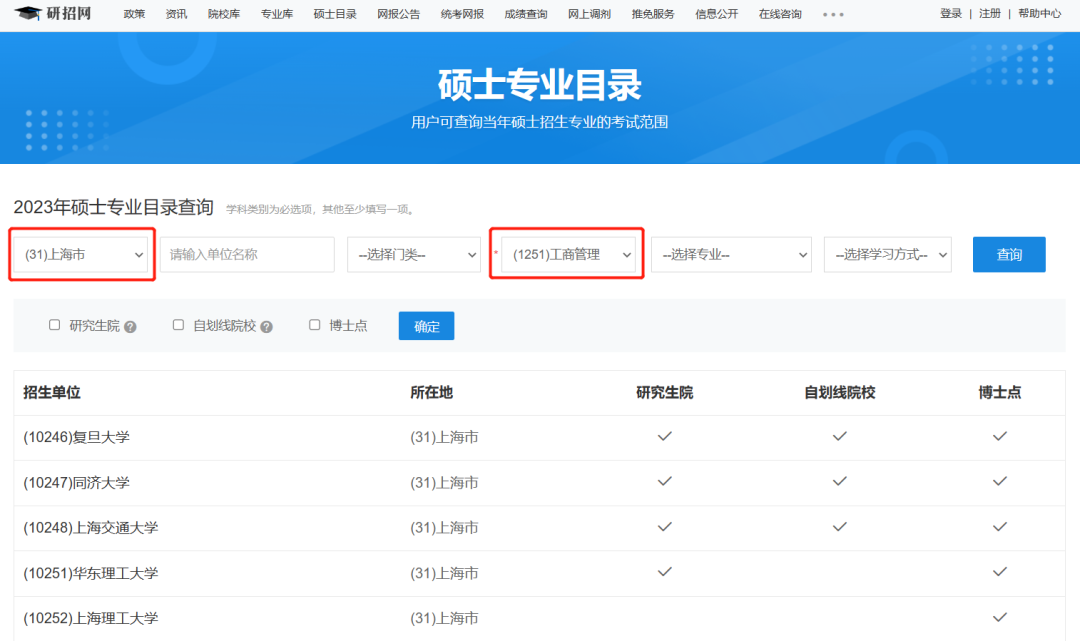This screenshot has width=1080, height=641.
Task: Open help tooltip icon beside 自划线院校
Action: (x=267, y=327)
